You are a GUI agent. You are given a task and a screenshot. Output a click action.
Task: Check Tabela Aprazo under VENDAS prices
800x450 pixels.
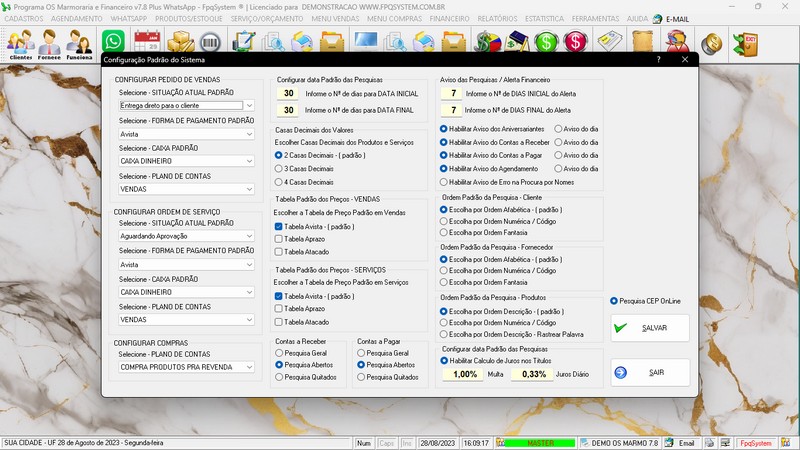click(300, 239)
